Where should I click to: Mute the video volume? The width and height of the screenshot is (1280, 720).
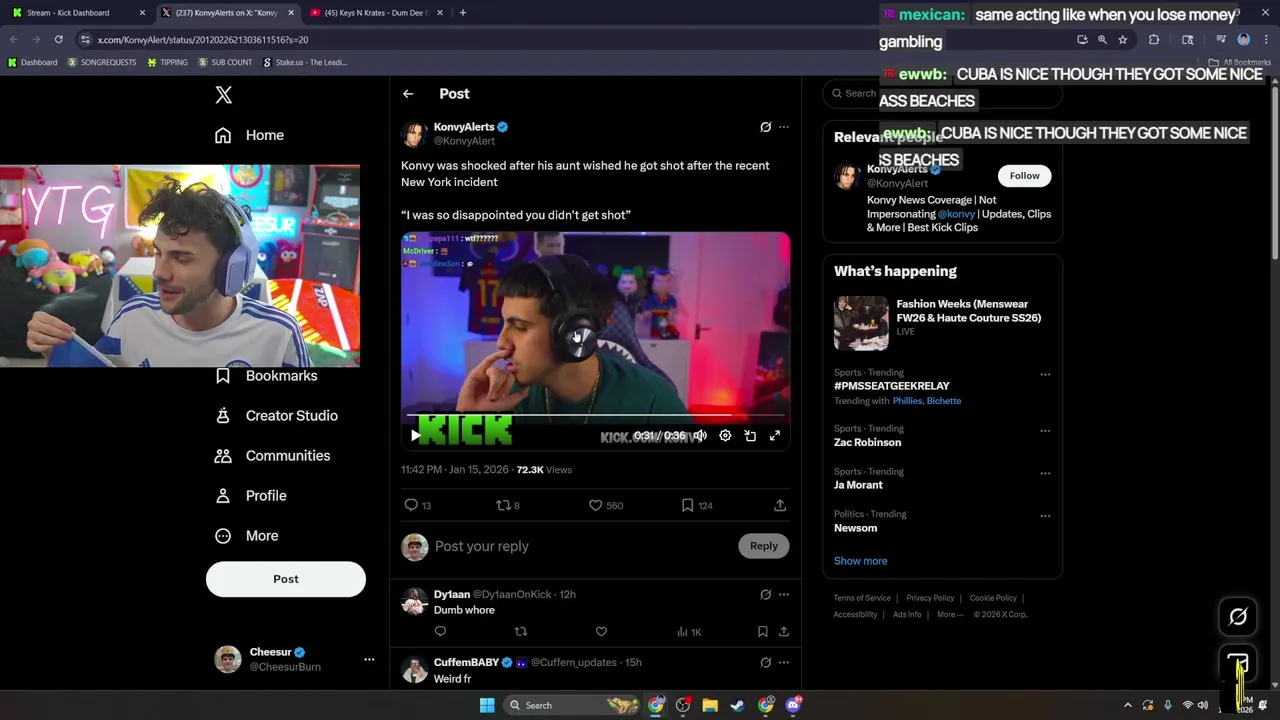click(x=700, y=436)
